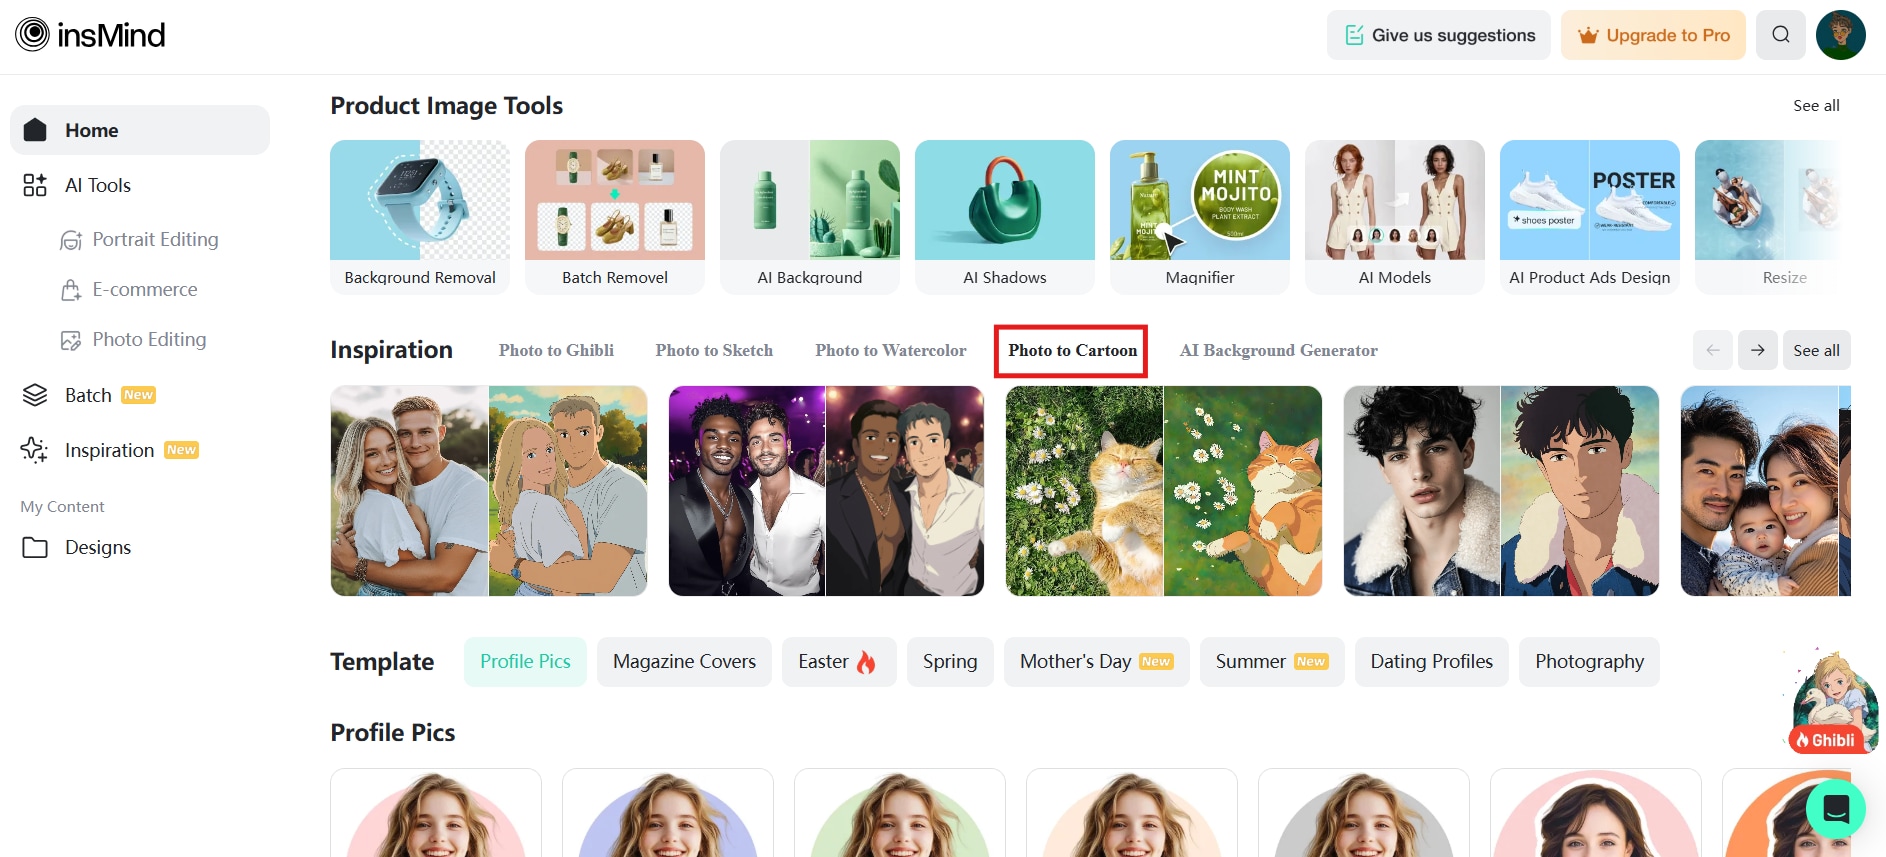Viewport: 1886px width, 857px height.
Task: Select Photography template category
Action: (1589, 662)
